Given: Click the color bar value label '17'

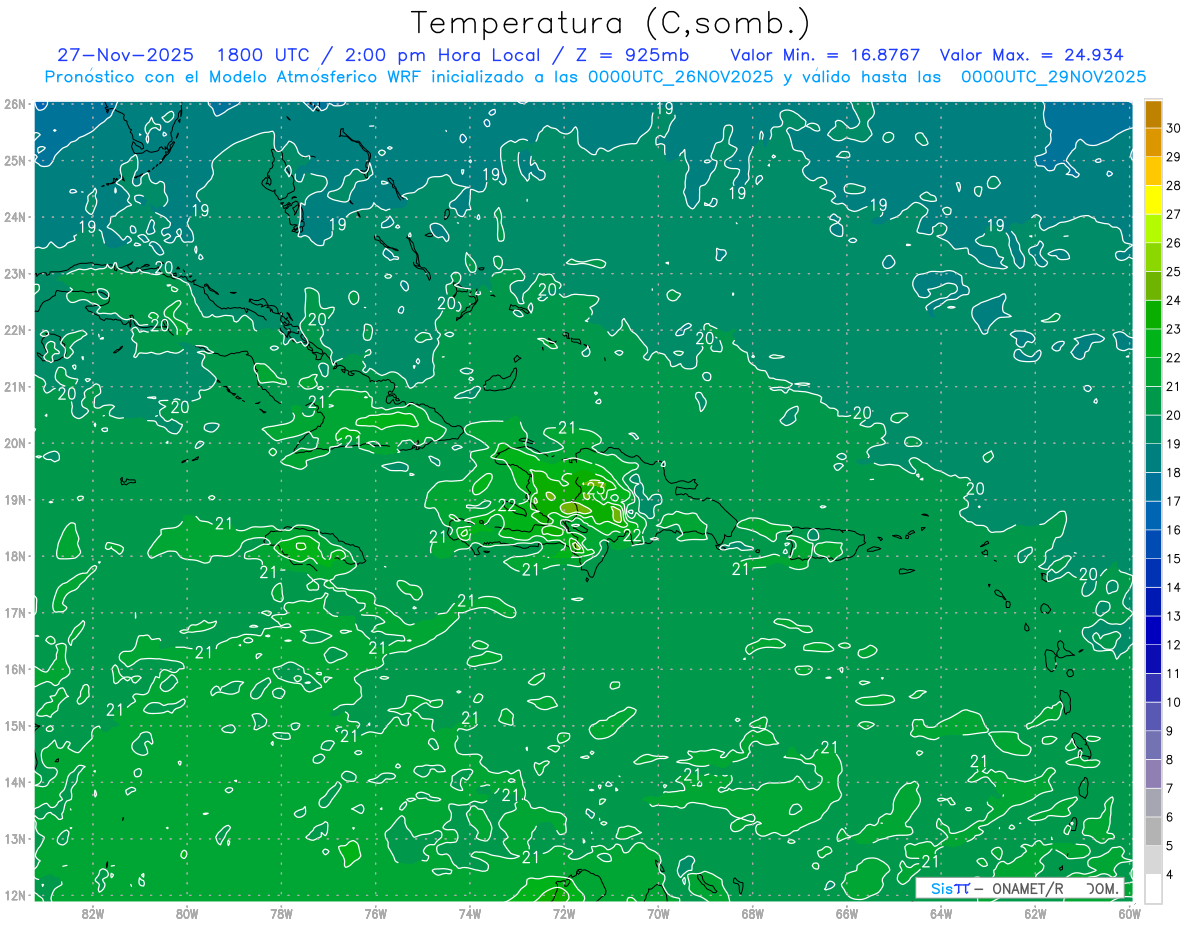Looking at the screenshot, I should click(x=1174, y=501).
